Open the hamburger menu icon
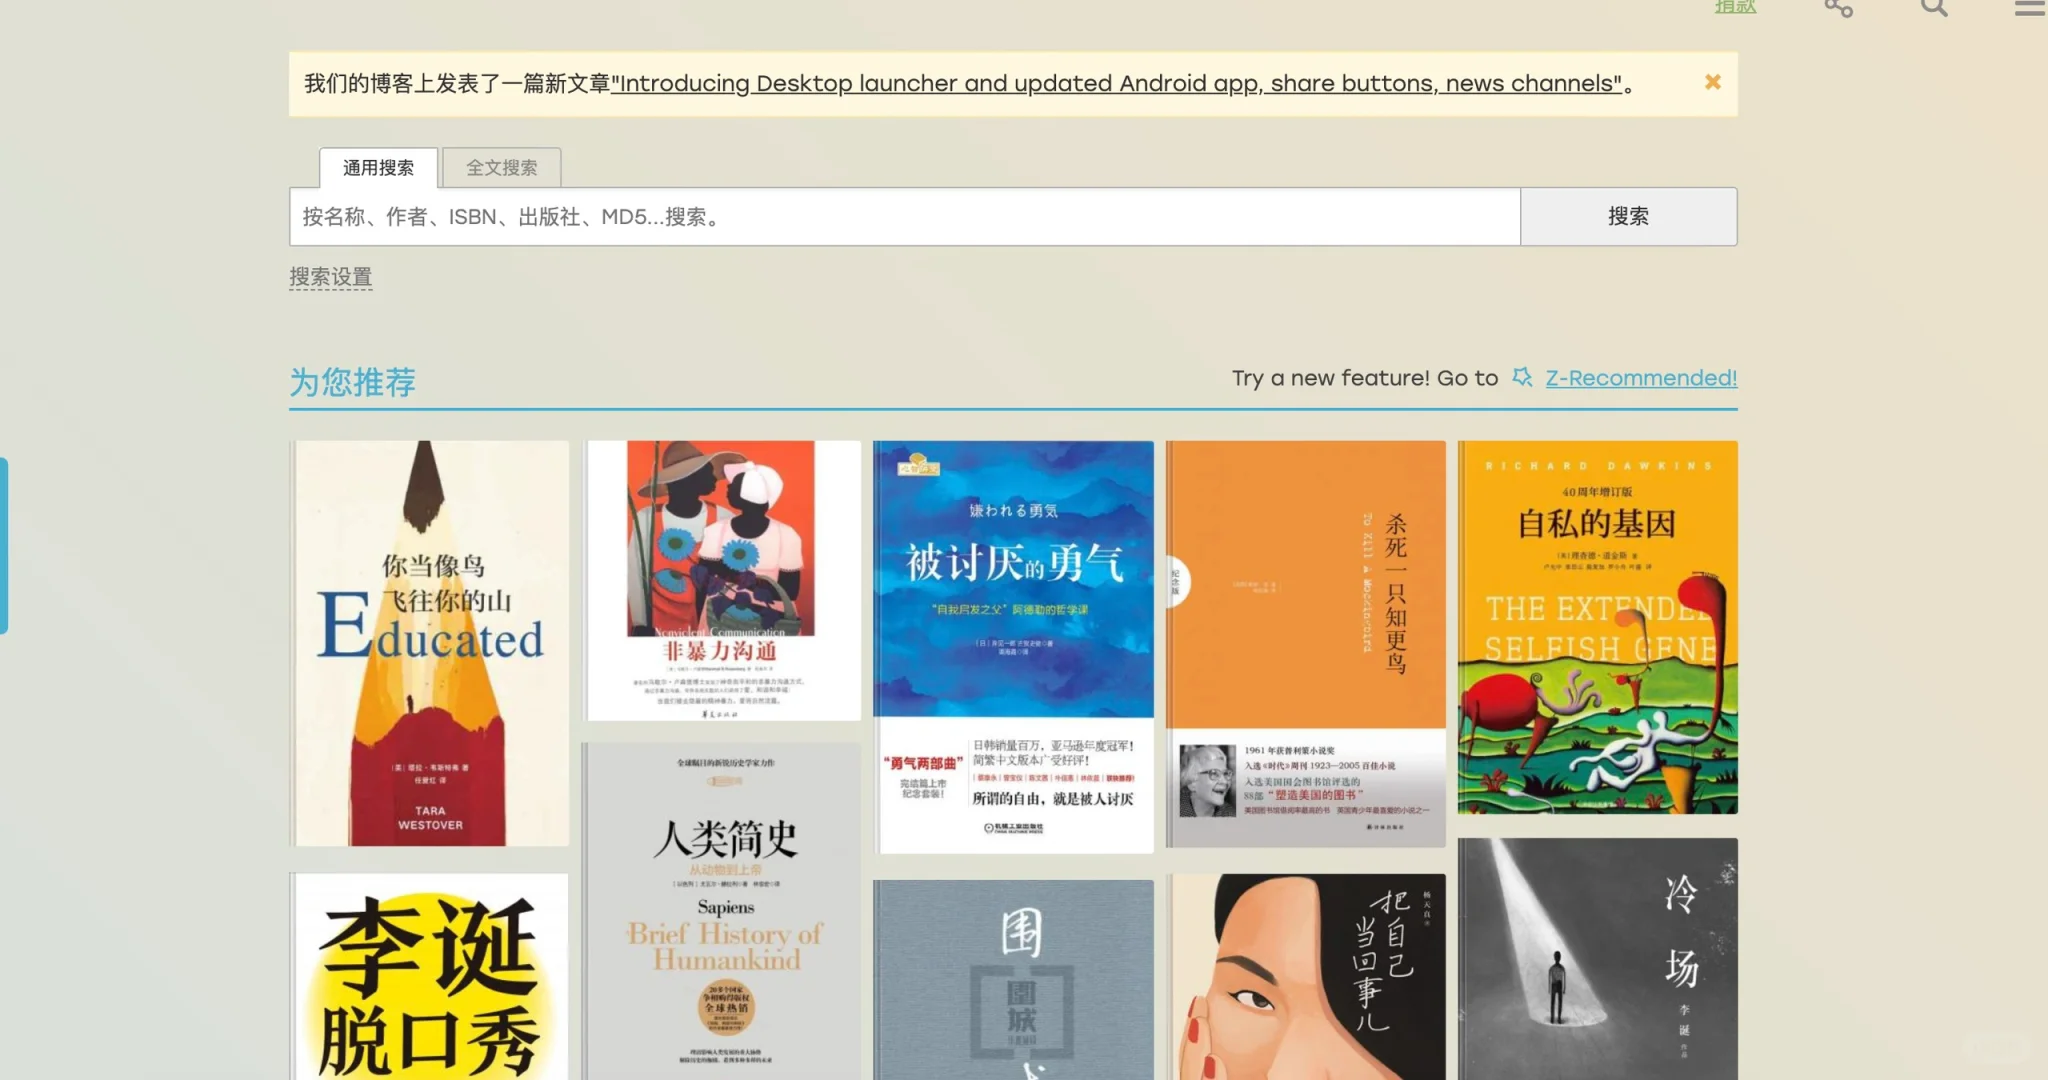 [x=2030, y=8]
